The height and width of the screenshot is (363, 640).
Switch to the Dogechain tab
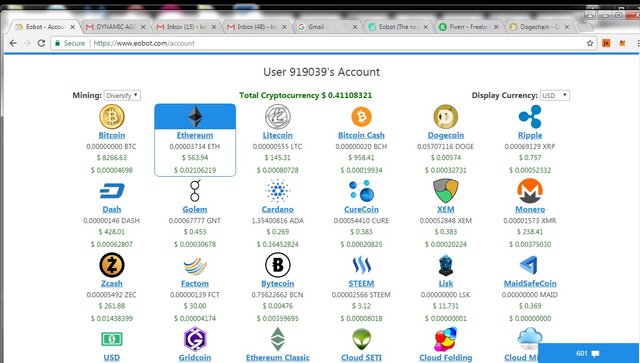pos(540,27)
